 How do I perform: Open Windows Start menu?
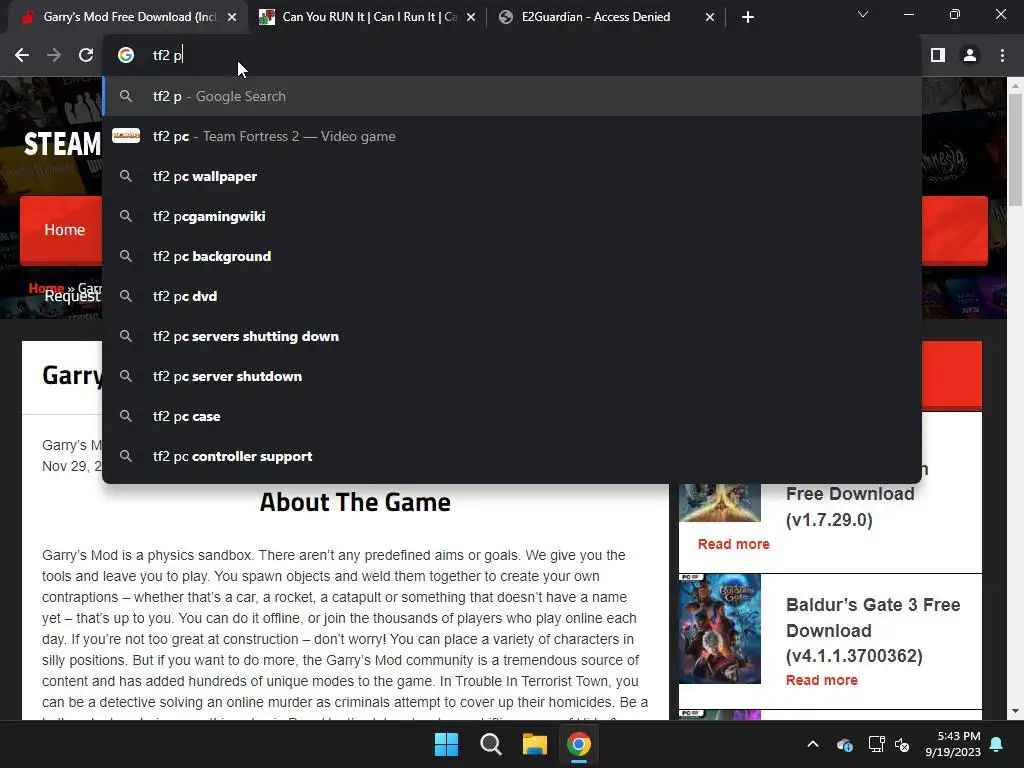click(x=447, y=744)
